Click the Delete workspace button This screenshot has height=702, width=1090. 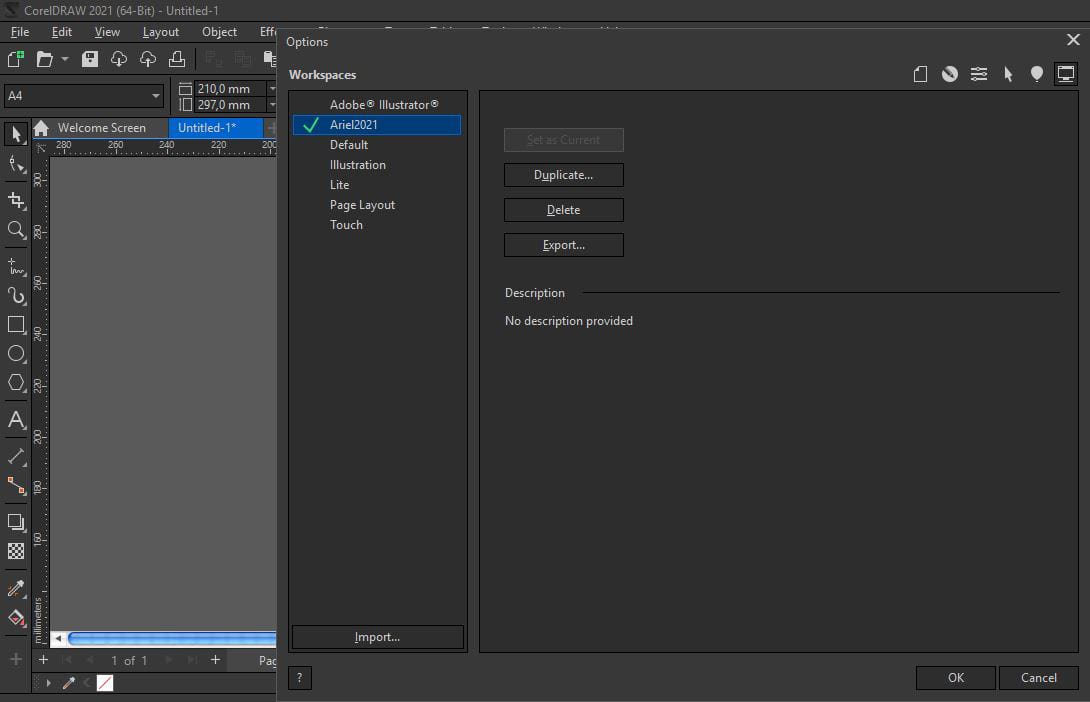[x=564, y=210]
